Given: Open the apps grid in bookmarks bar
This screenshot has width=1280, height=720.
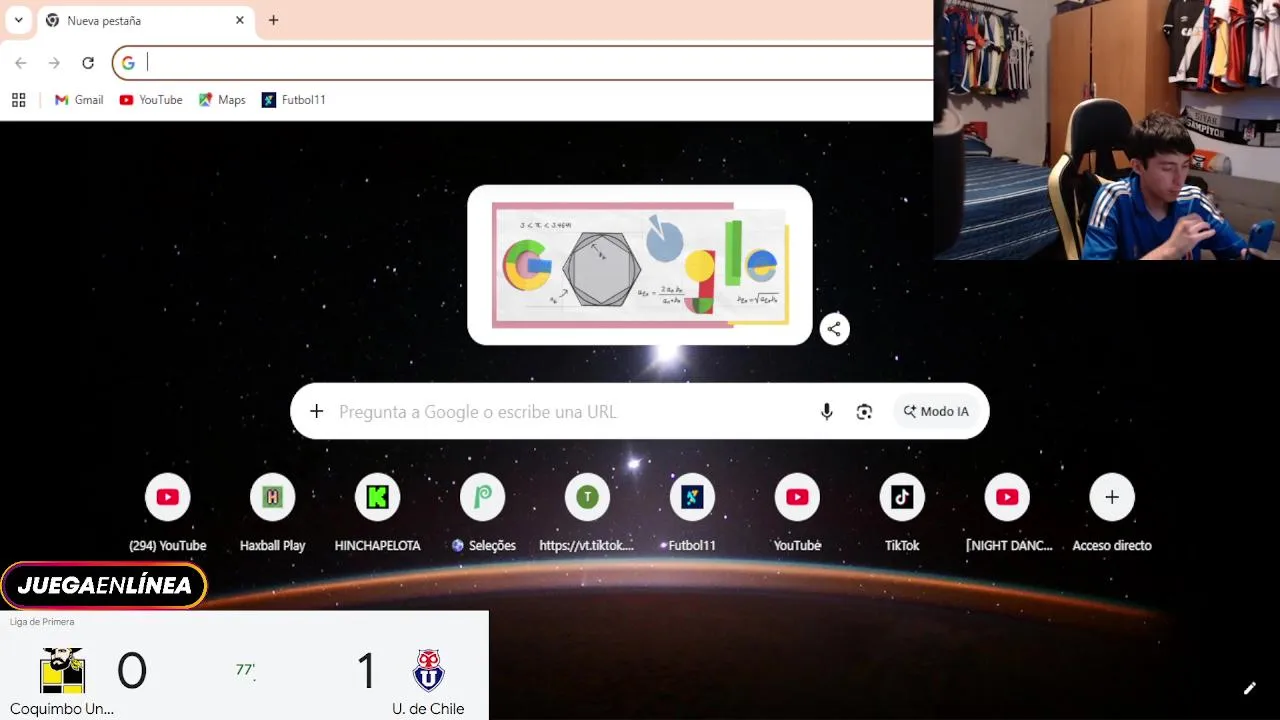Looking at the screenshot, I should 18,100.
